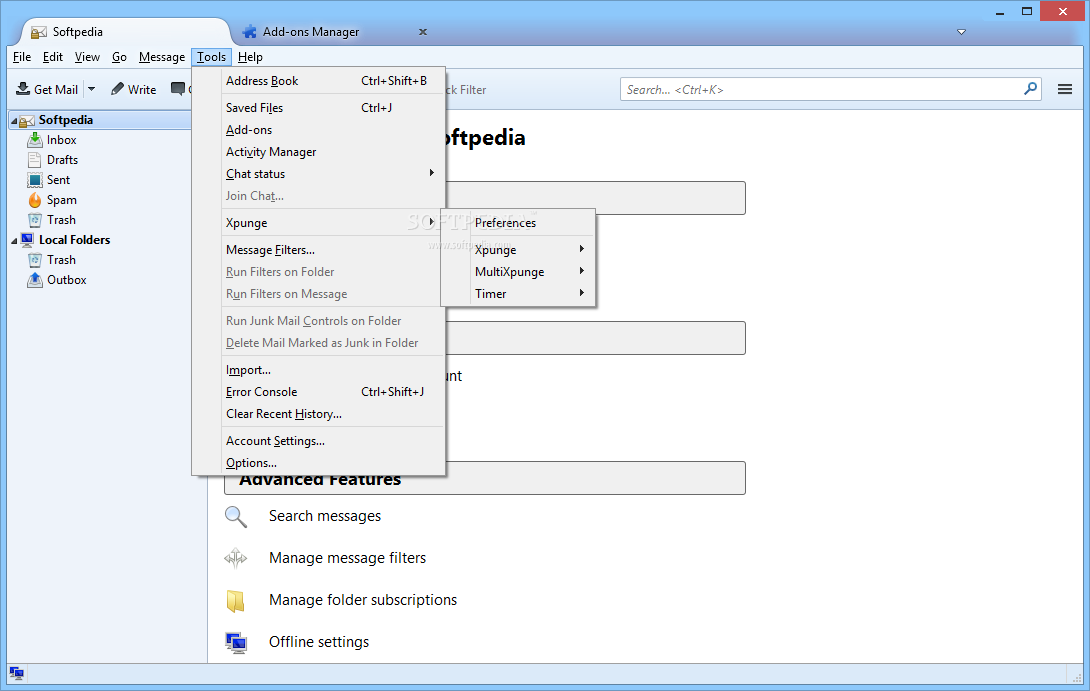Screen dimensions: 1090x691
Task: Open Account Settings... from menu
Action: click(318, 441)
